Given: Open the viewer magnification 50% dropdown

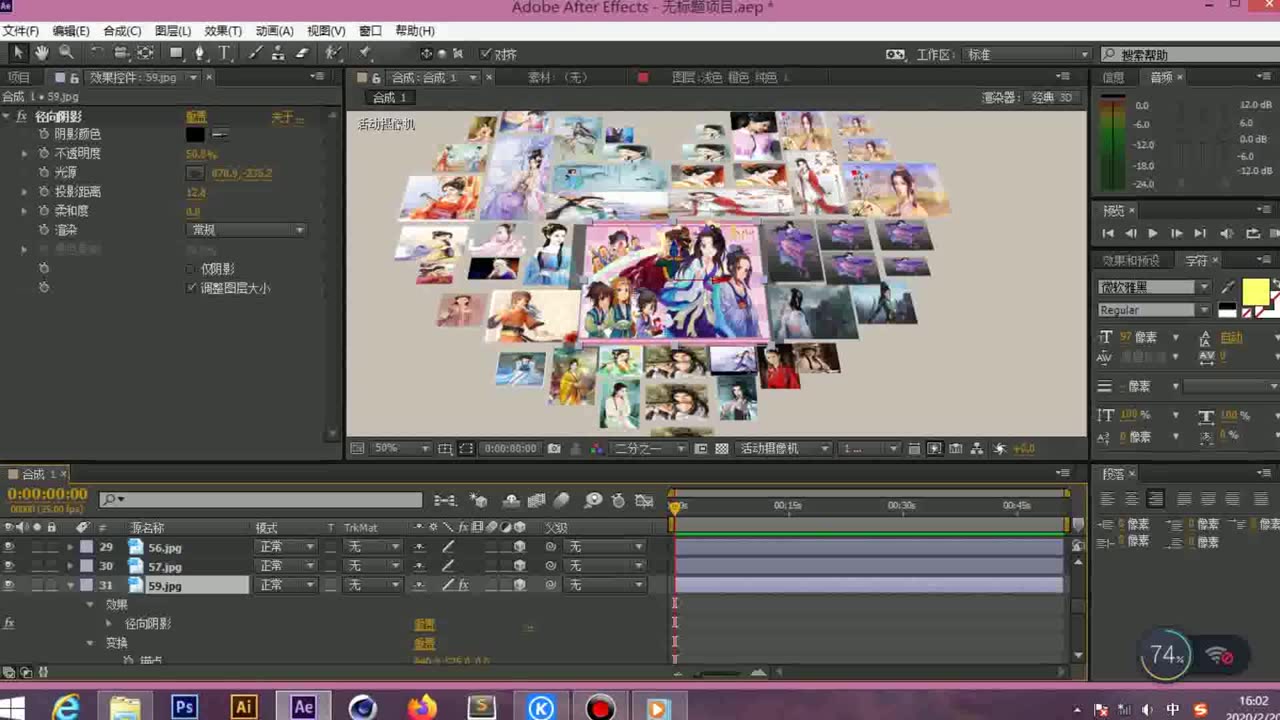Looking at the screenshot, I should (401, 449).
